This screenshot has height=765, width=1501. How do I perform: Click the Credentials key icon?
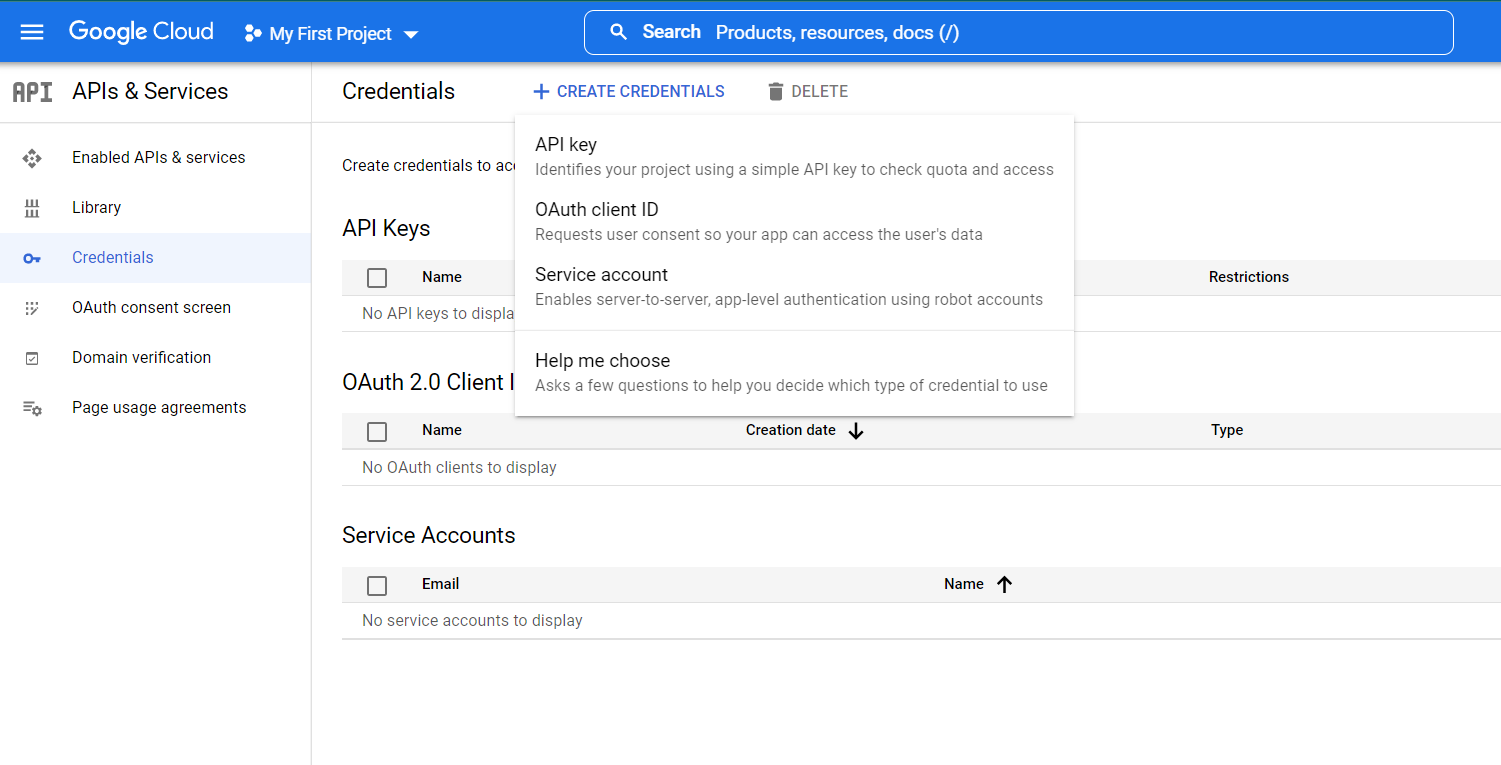coord(32,258)
